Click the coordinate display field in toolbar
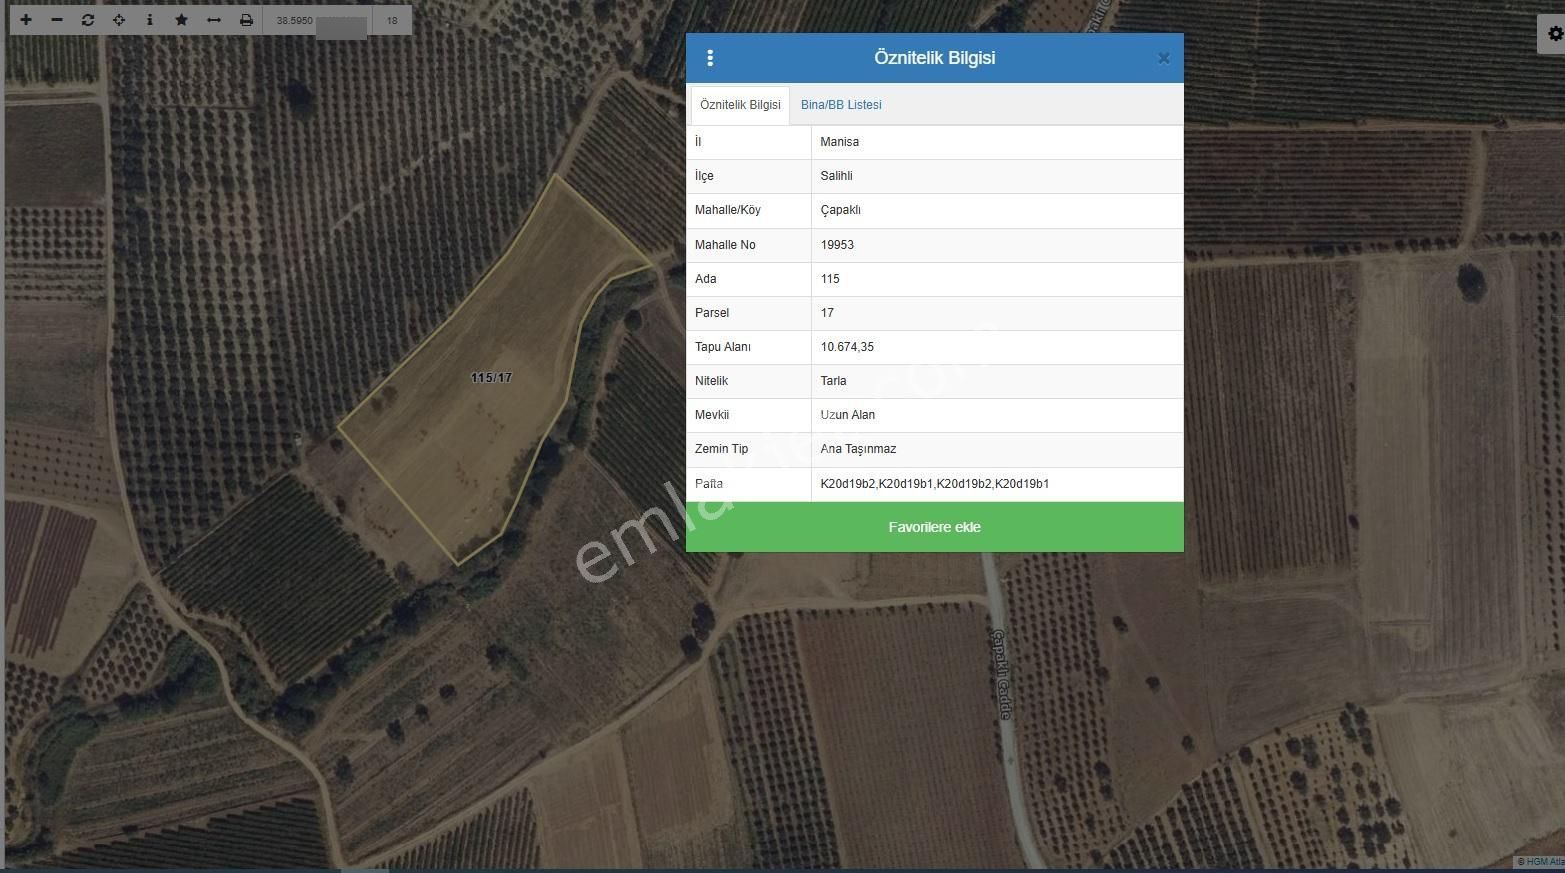 (x=318, y=20)
